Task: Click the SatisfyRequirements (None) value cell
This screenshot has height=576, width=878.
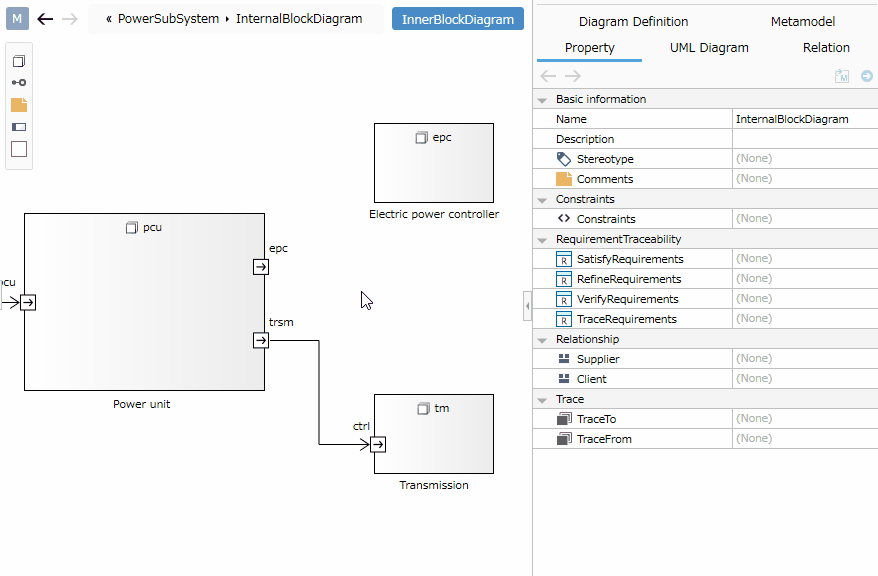Action: click(x=805, y=259)
